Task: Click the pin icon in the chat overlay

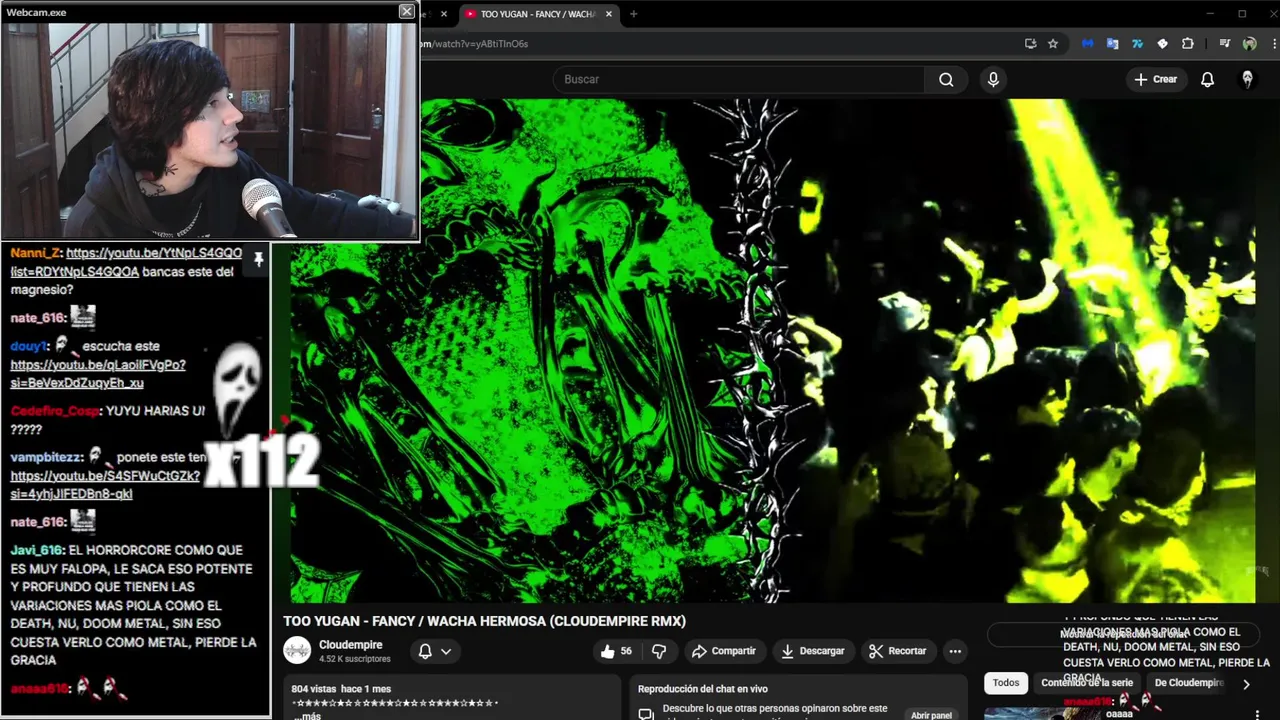Action: (258, 260)
